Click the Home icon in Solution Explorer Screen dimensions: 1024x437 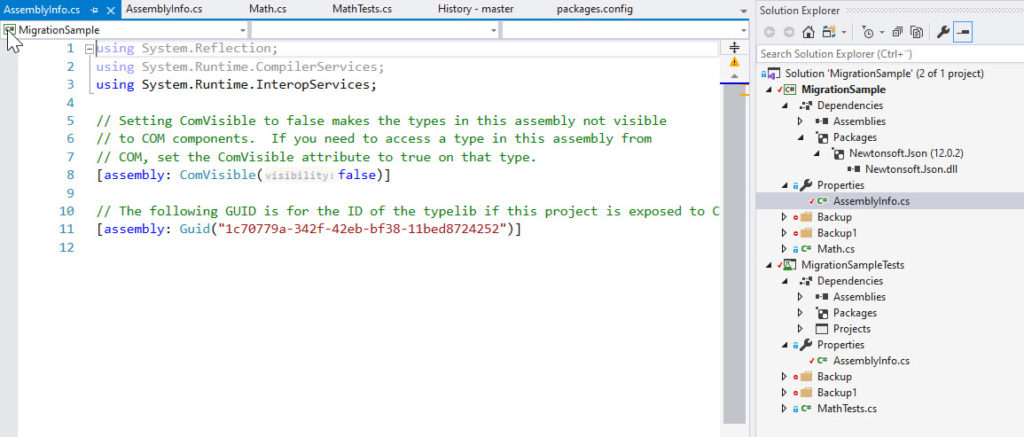click(808, 32)
